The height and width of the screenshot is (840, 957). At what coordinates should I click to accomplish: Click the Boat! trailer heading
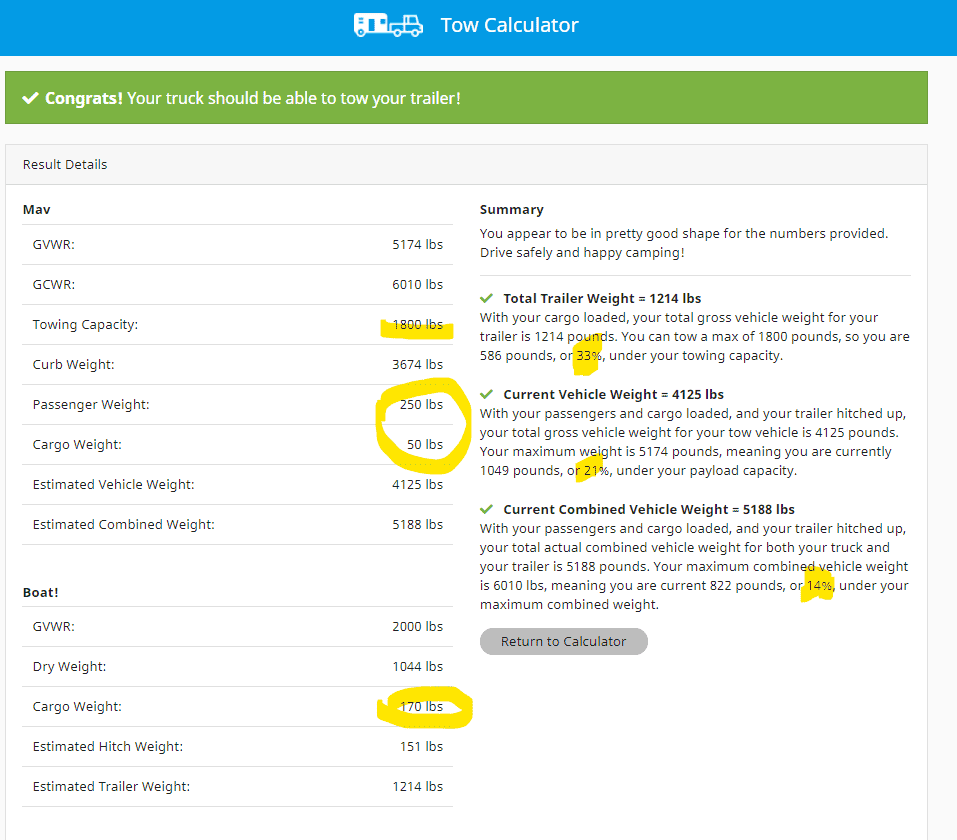pyautogui.click(x=40, y=592)
